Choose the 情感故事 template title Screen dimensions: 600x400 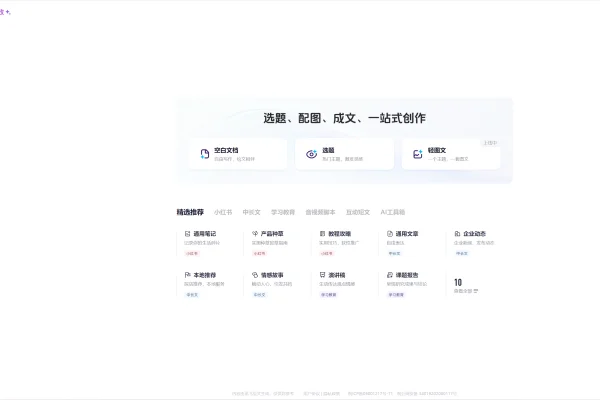coord(272,275)
